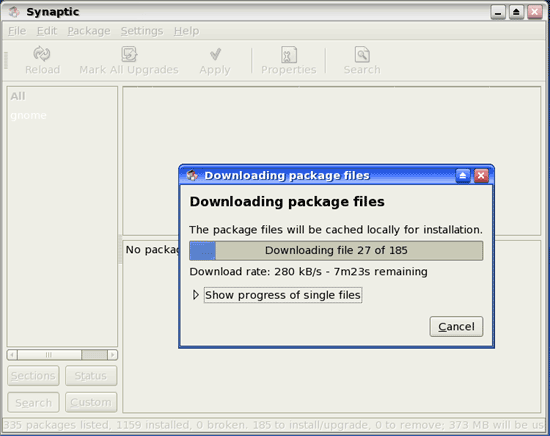This screenshot has height=436, width=550.
Task: Click the download progress bar
Action: point(336,250)
